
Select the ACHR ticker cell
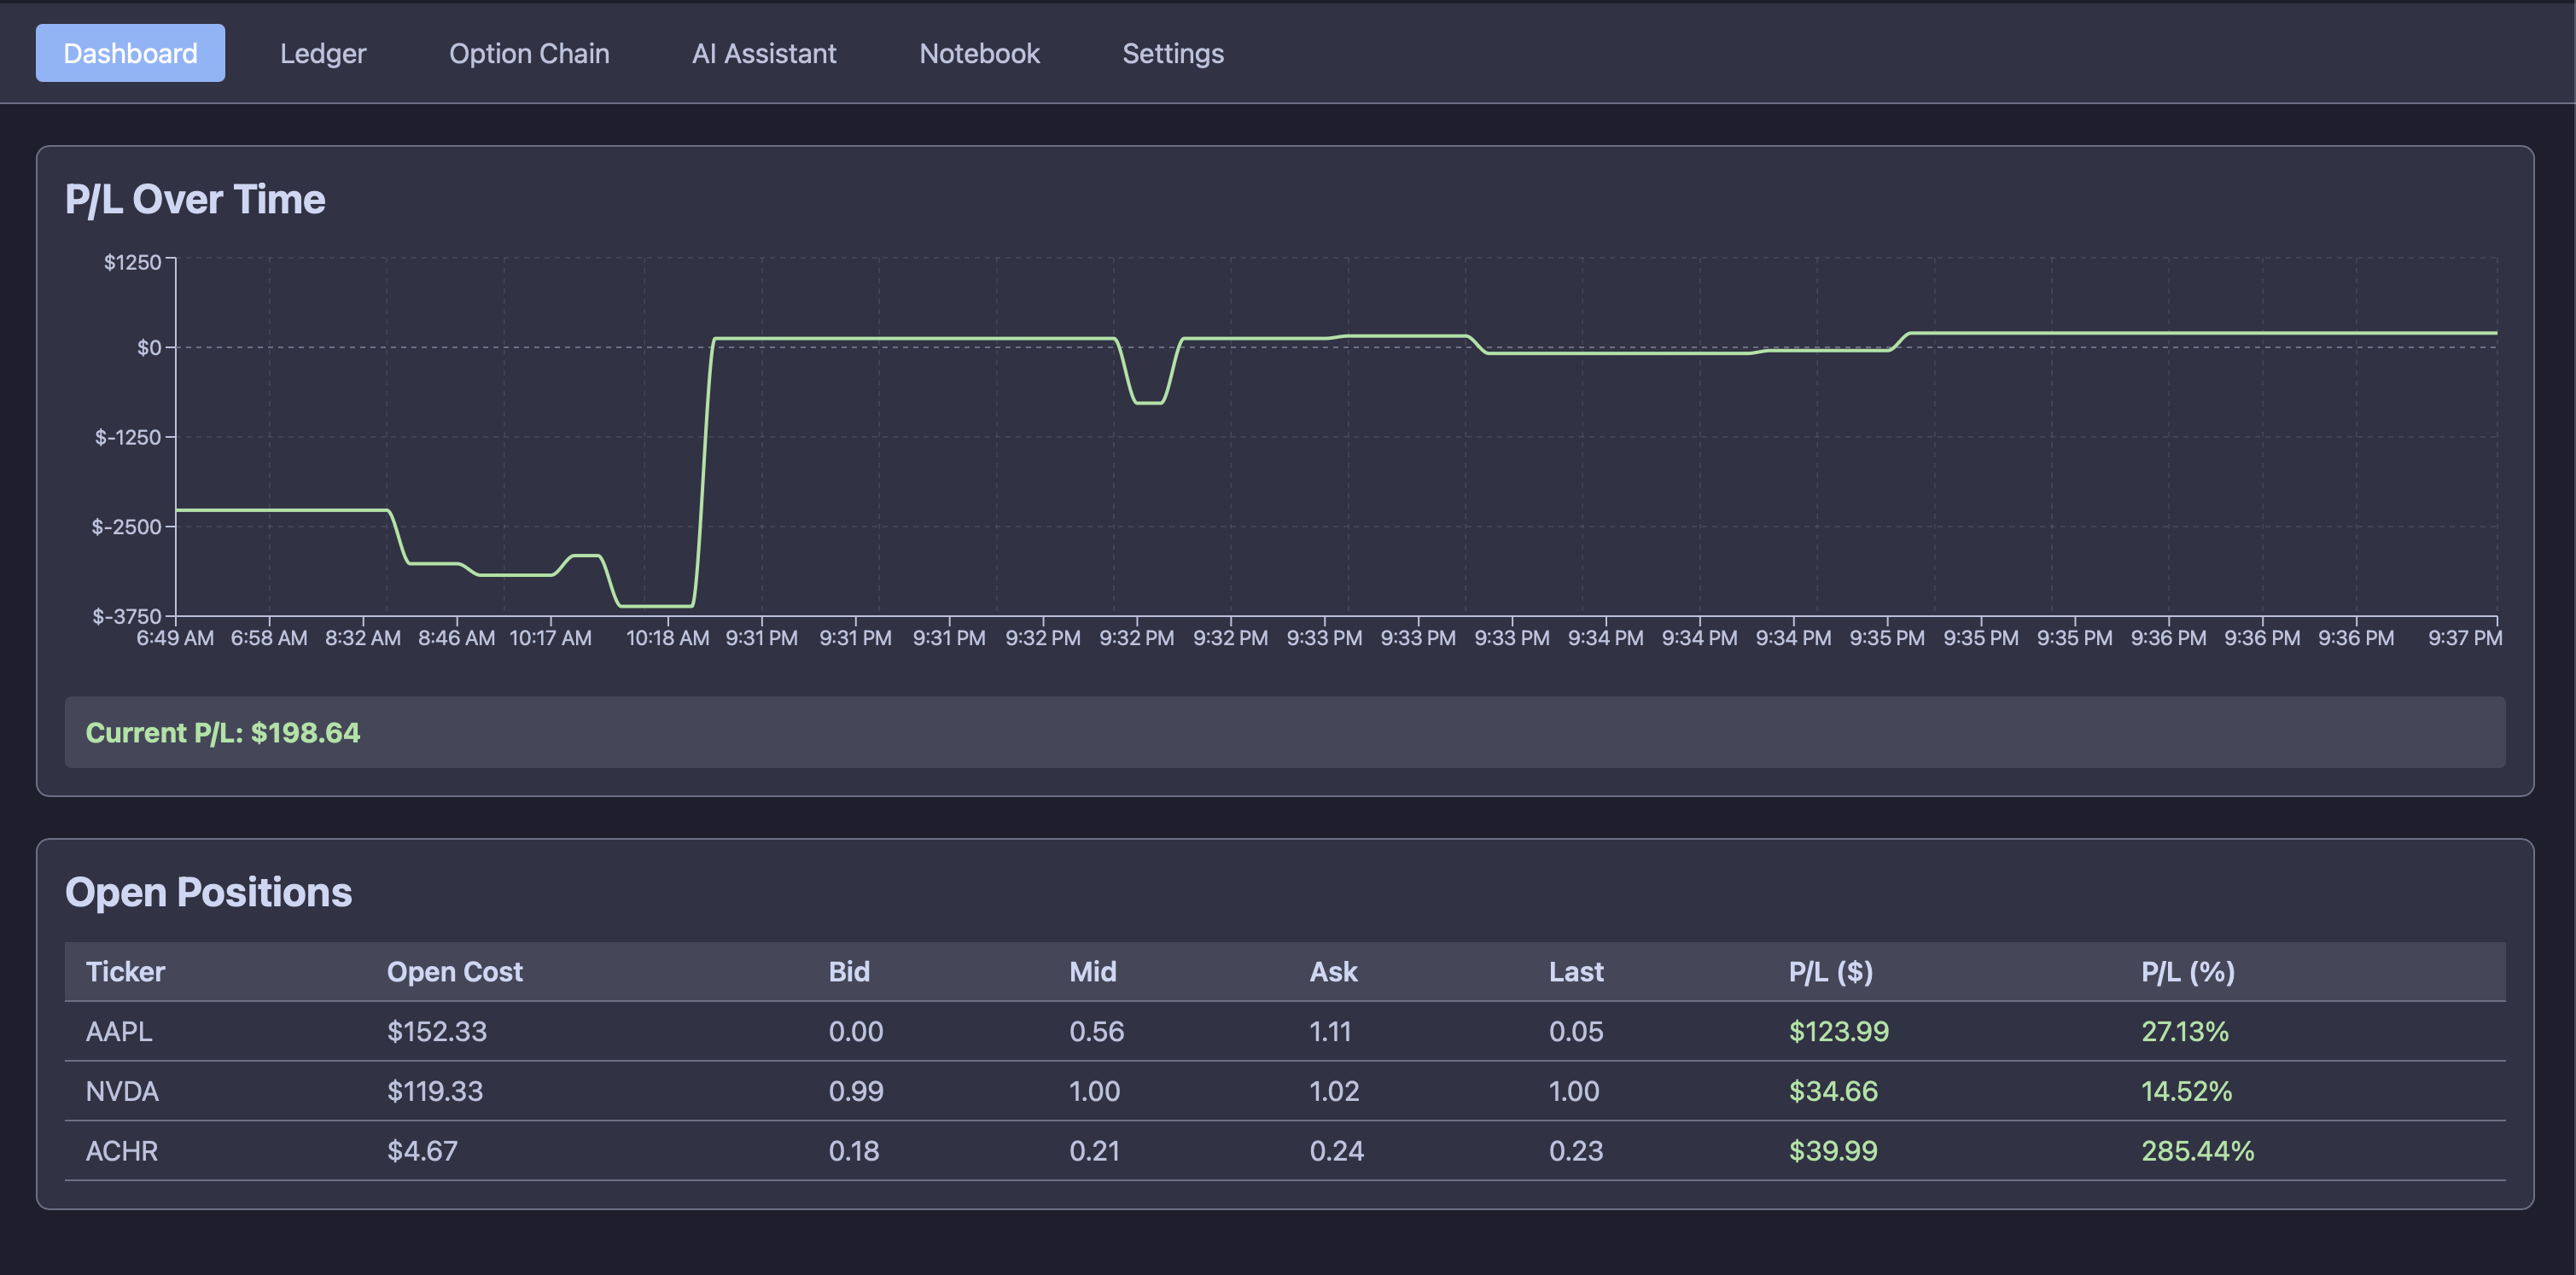(121, 1151)
